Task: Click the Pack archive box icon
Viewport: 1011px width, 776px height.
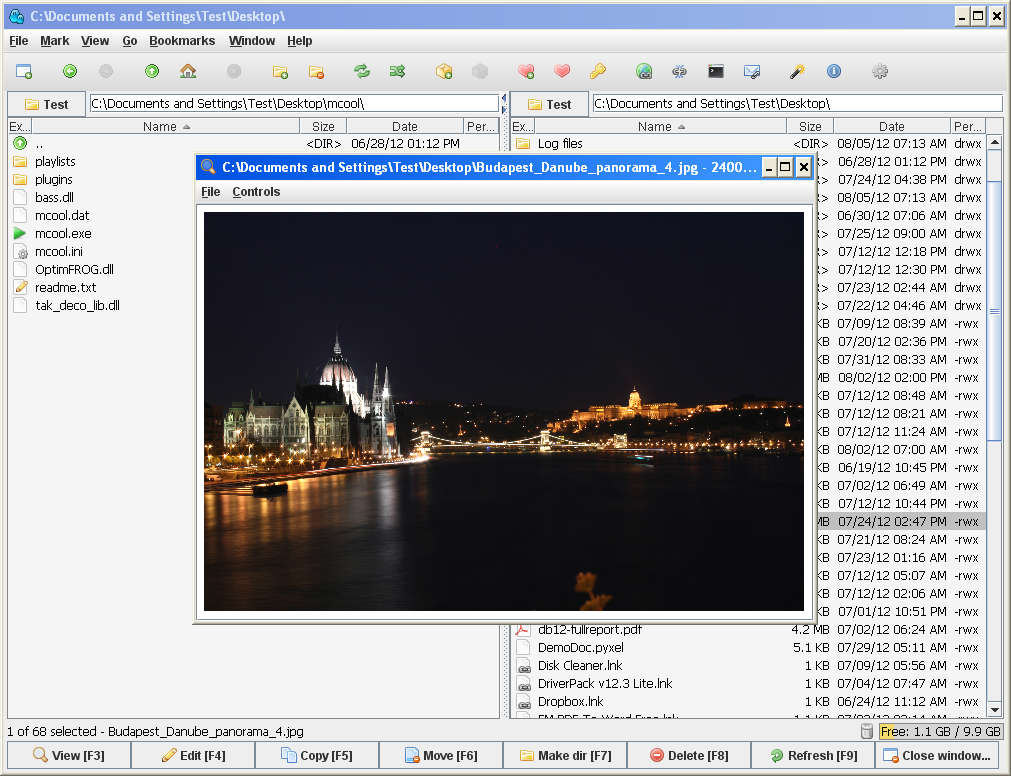Action: (x=444, y=71)
